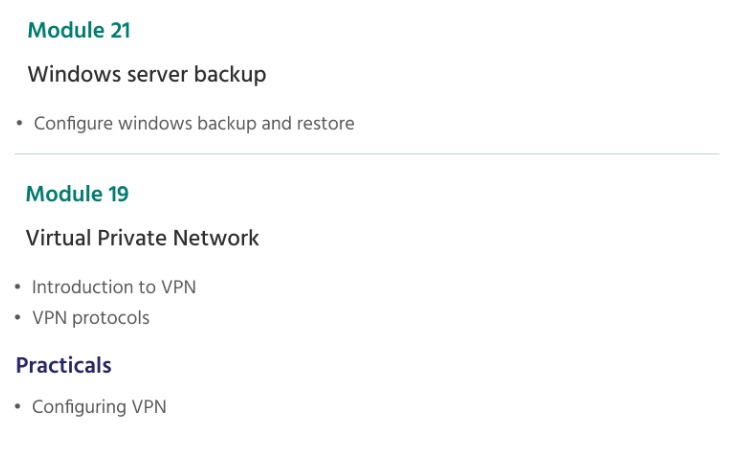Click the number 21 in module heading
The width and height of the screenshot is (729, 469).
(120, 31)
